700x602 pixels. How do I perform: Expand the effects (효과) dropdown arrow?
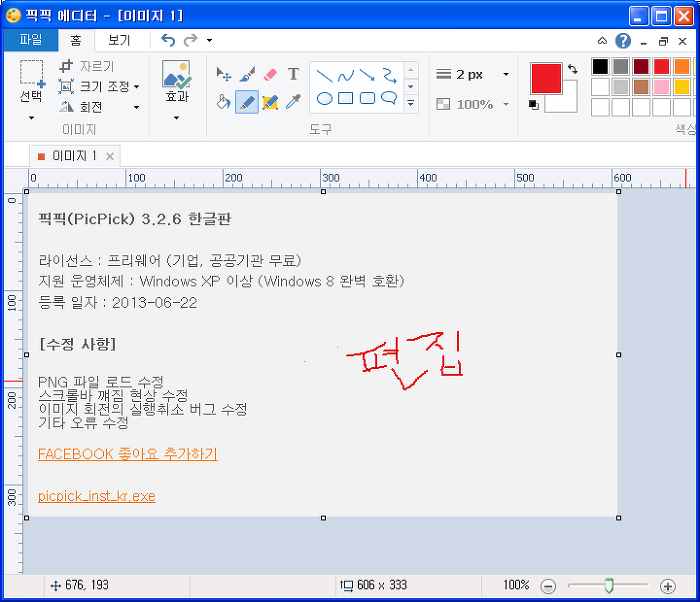[x=176, y=118]
